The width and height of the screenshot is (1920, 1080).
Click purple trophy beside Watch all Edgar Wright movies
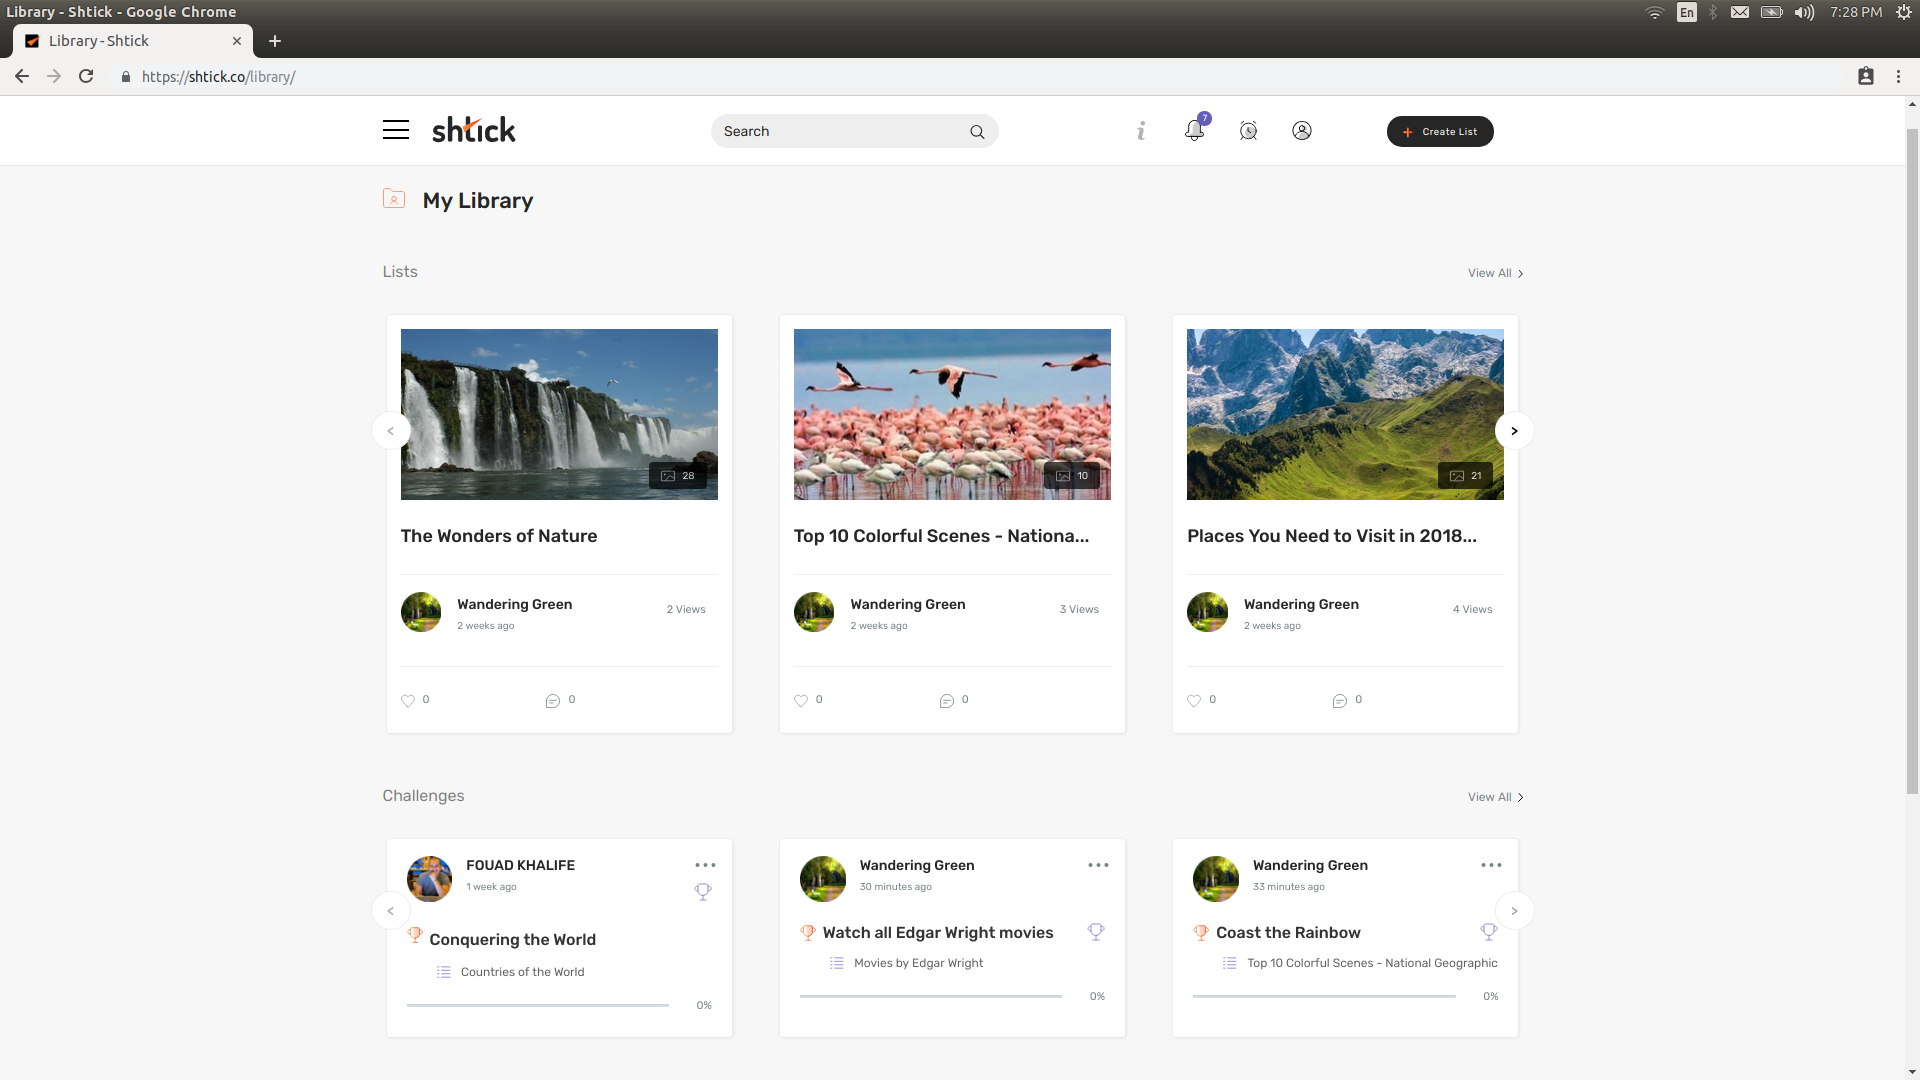(1096, 931)
